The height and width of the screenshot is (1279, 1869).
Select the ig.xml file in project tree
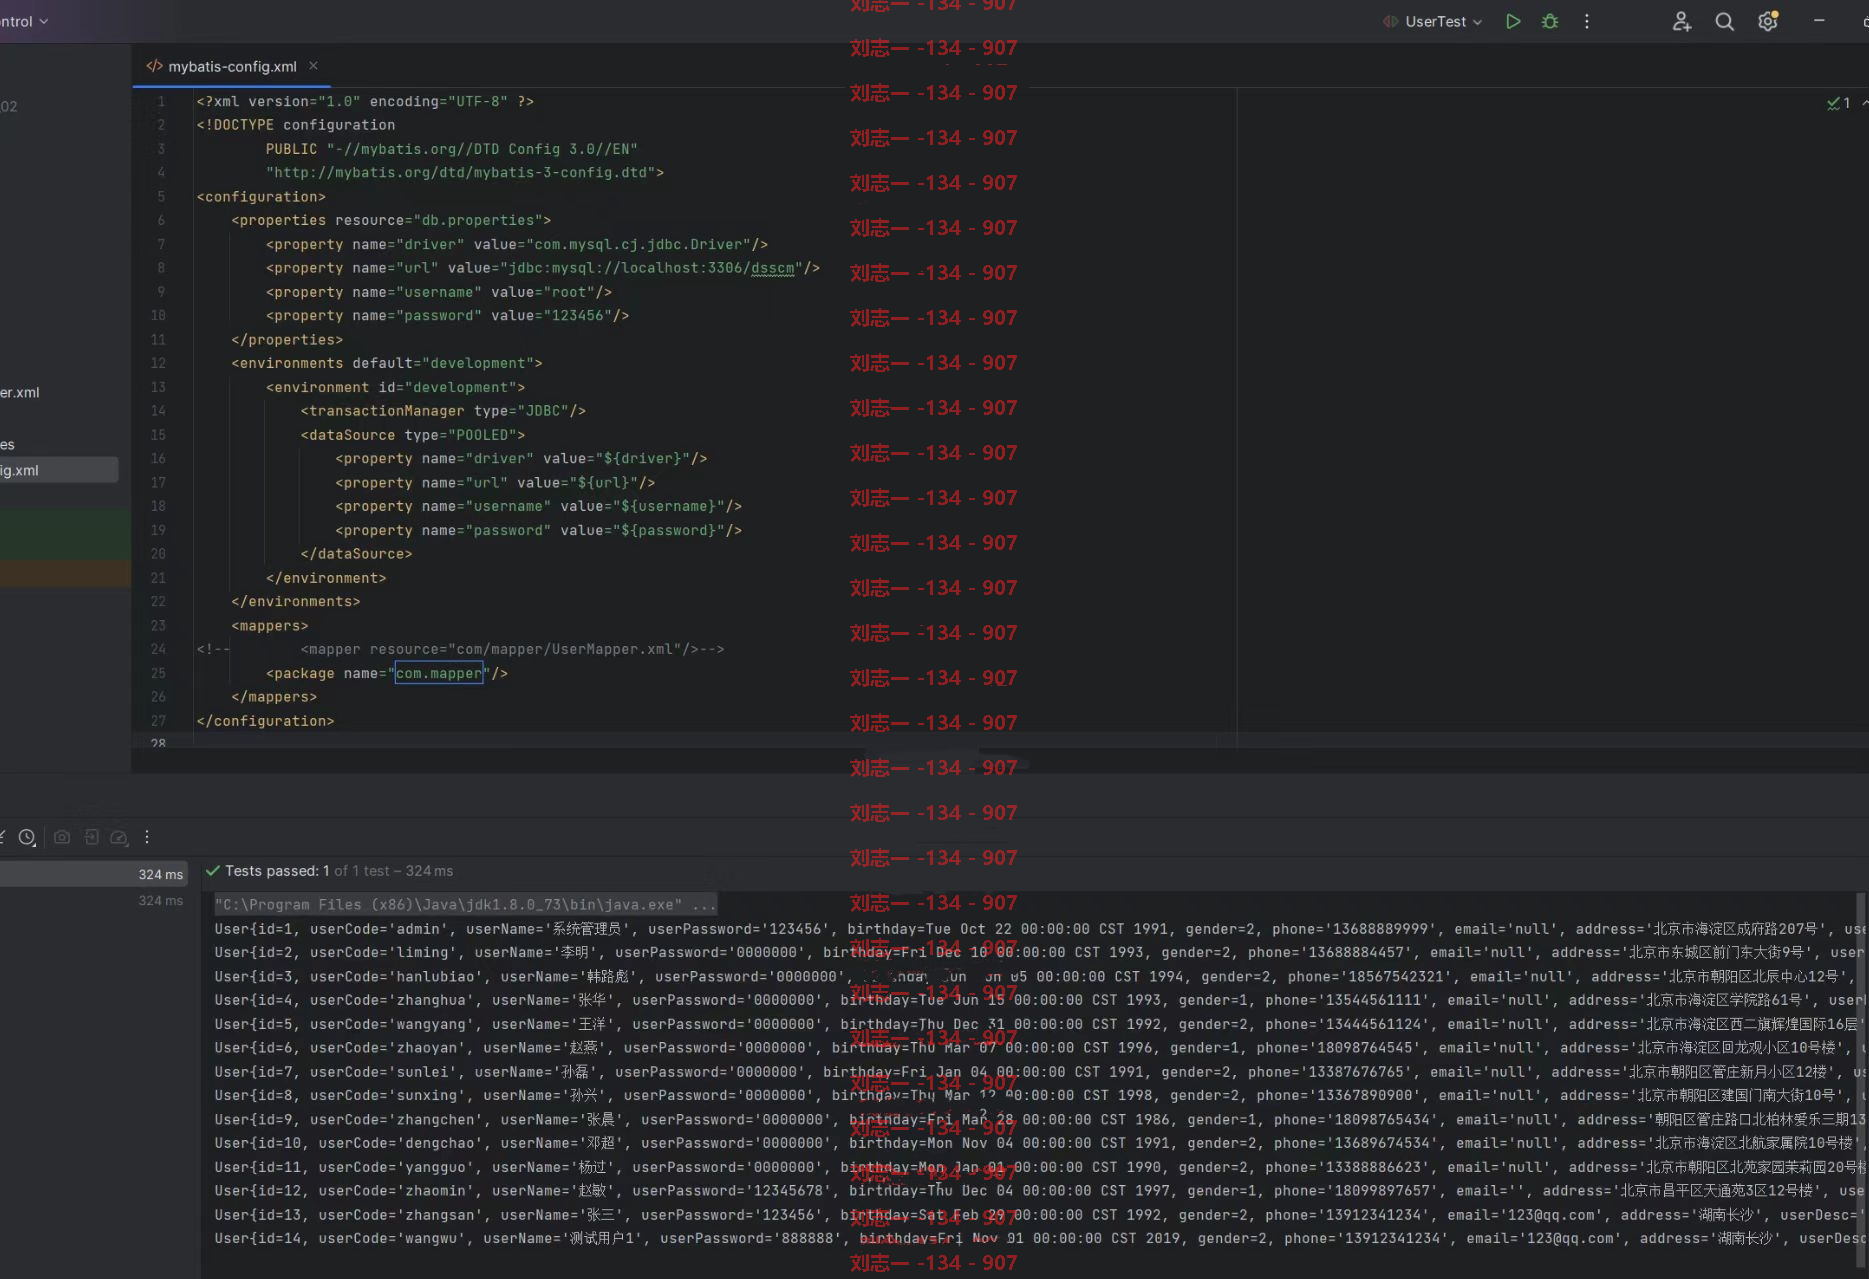tap(59, 470)
